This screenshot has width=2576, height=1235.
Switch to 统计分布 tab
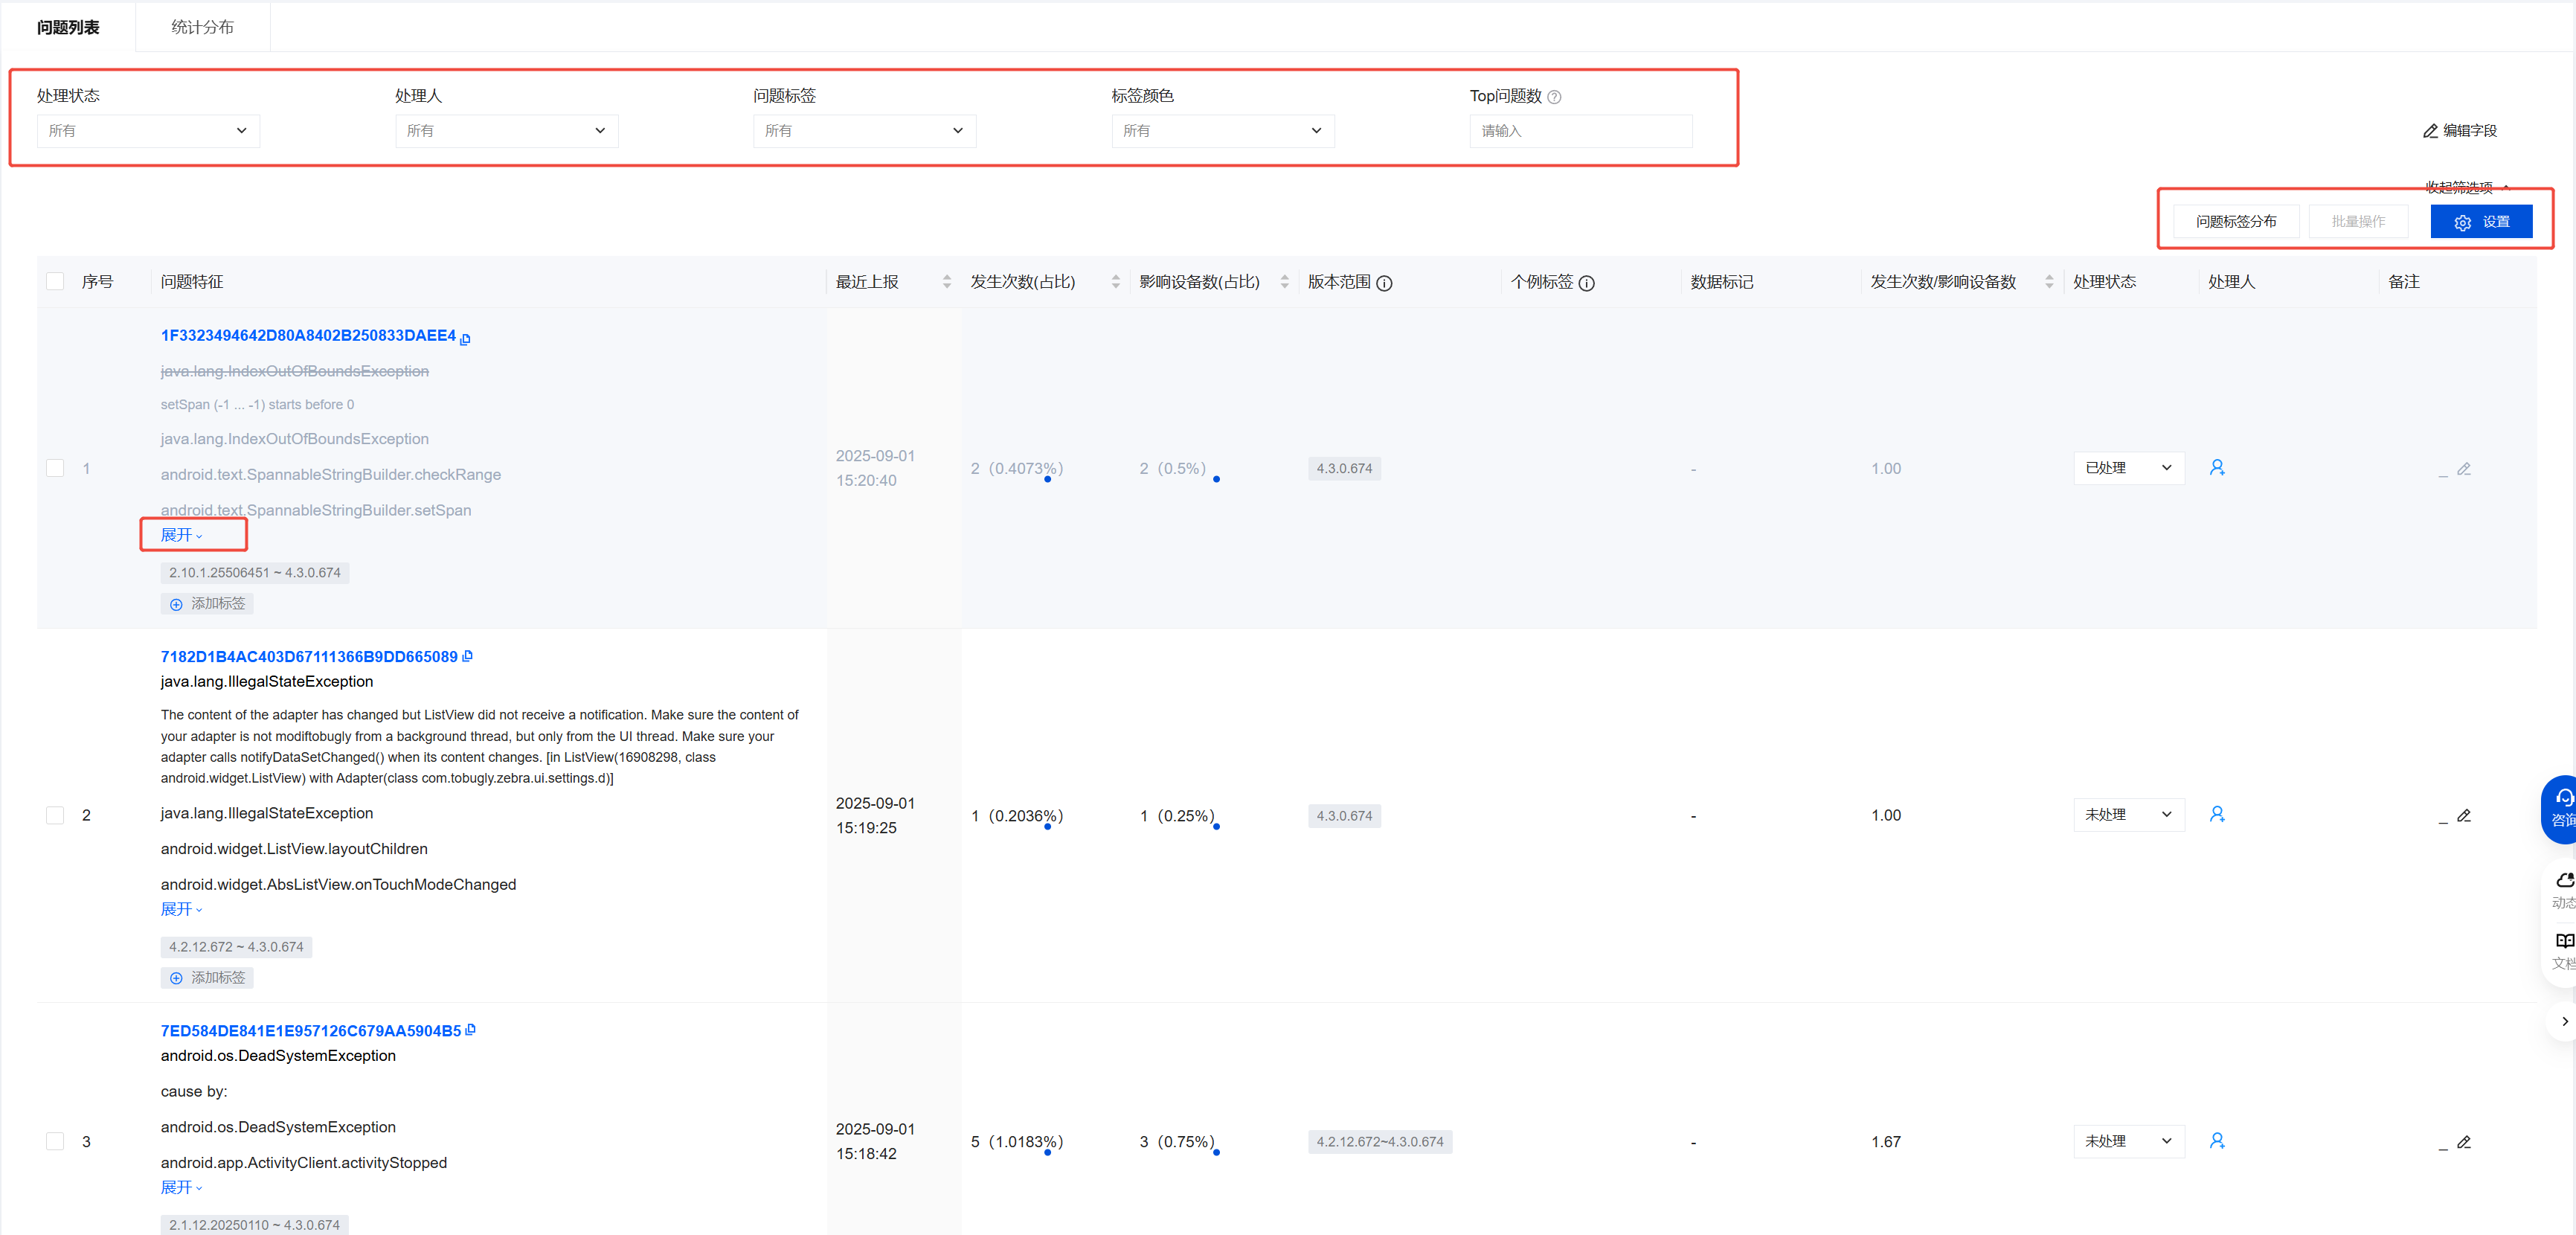(202, 27)
